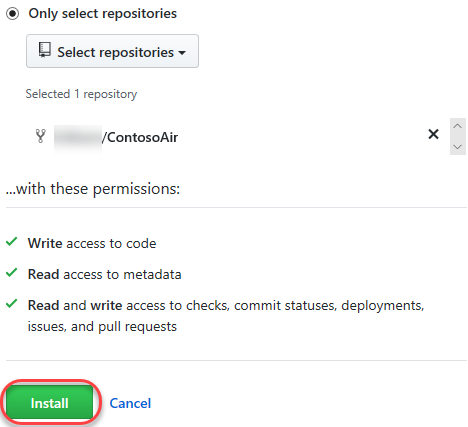Click the Only select repositories label text
The image size is (468, 427).
pos(103,14)
